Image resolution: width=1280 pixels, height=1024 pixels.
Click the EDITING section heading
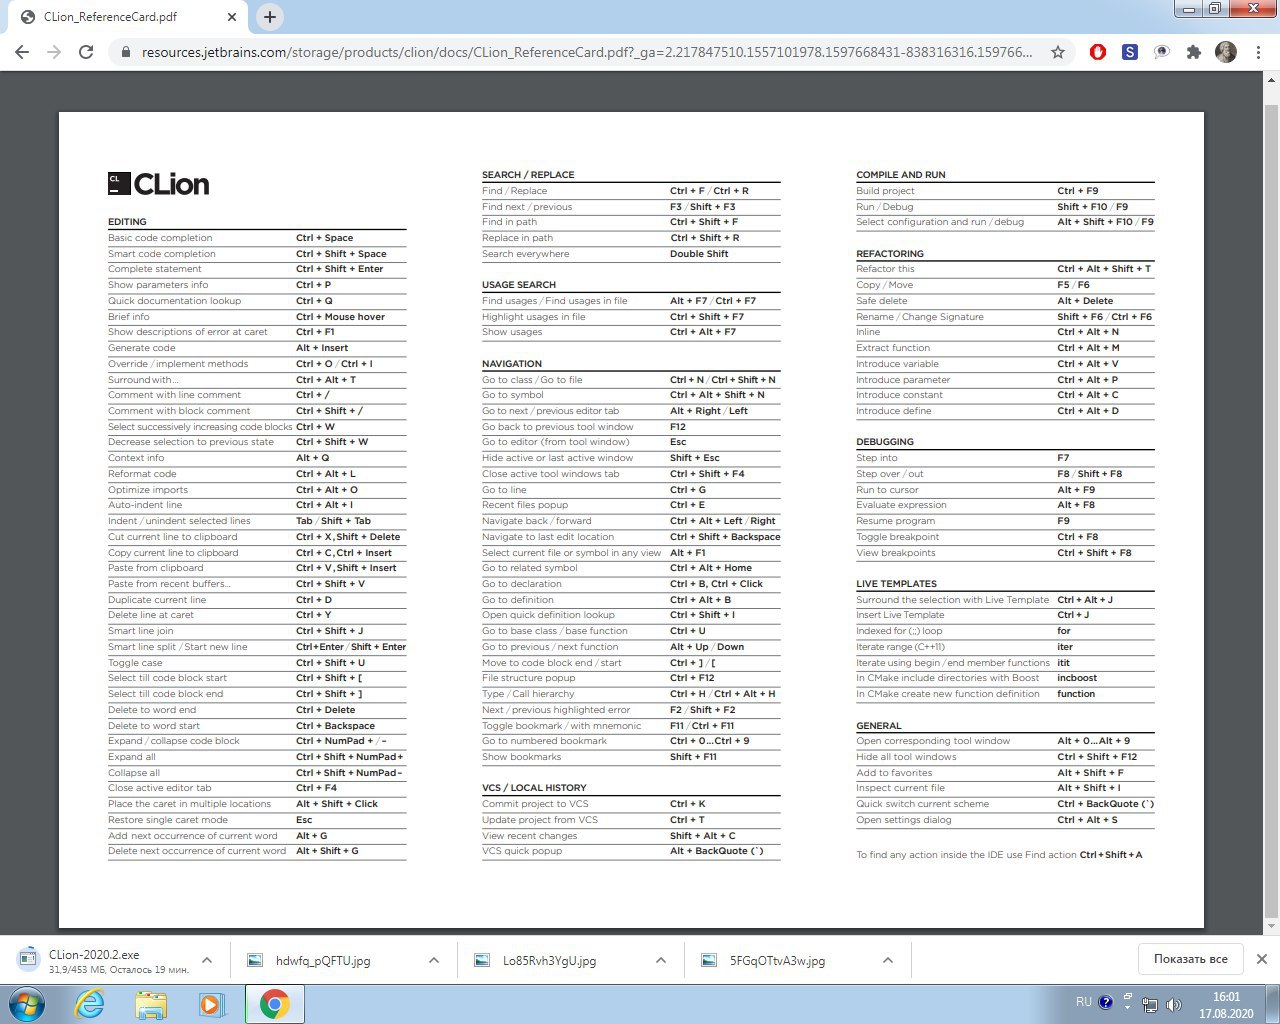pos(127,222)
